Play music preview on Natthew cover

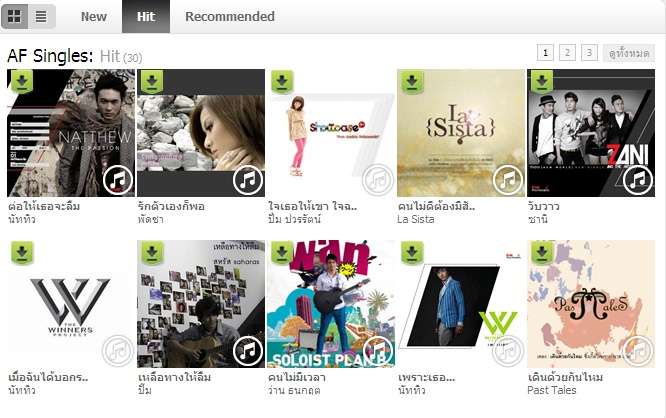click(118, 180)
